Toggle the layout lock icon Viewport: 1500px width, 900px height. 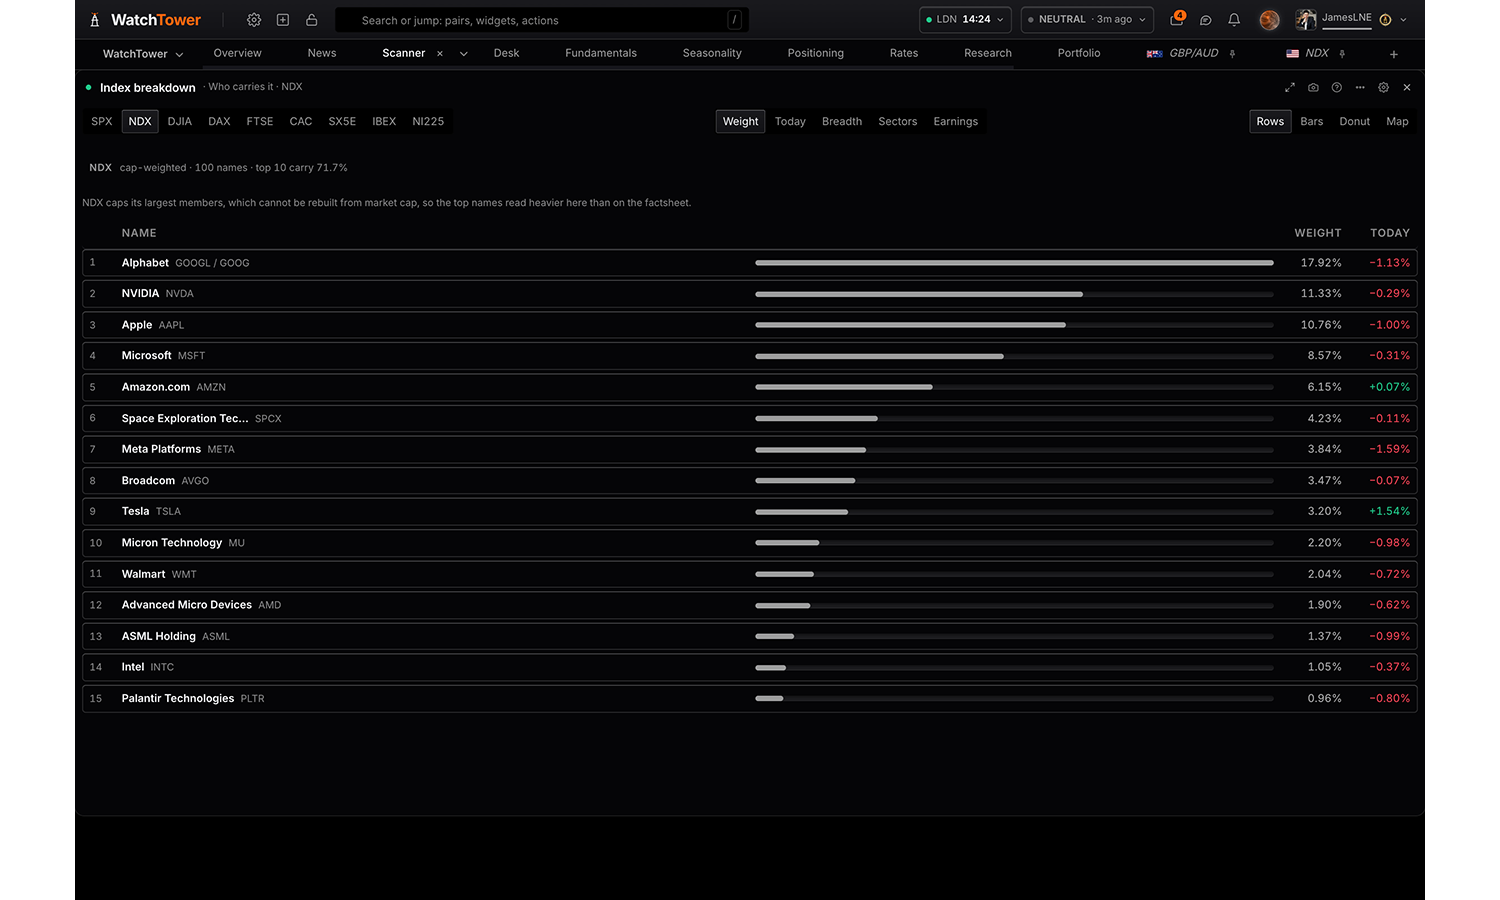coord(312,20)
